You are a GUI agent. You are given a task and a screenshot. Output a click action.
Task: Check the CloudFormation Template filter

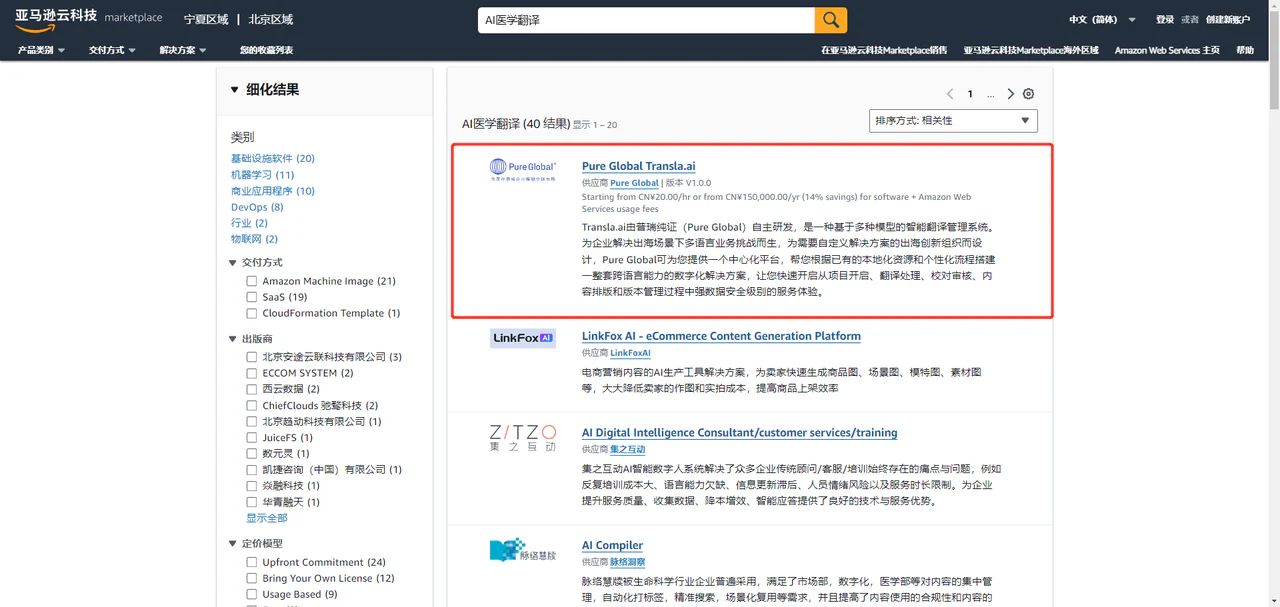coord(252,313)
